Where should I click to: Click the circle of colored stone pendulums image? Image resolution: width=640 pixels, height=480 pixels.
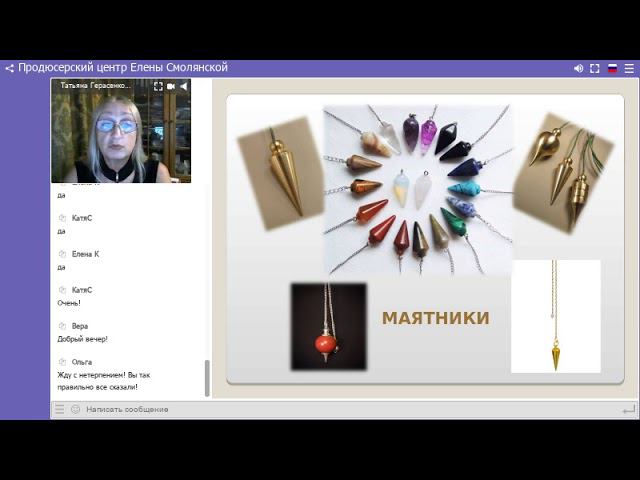(x=418, y=190)
